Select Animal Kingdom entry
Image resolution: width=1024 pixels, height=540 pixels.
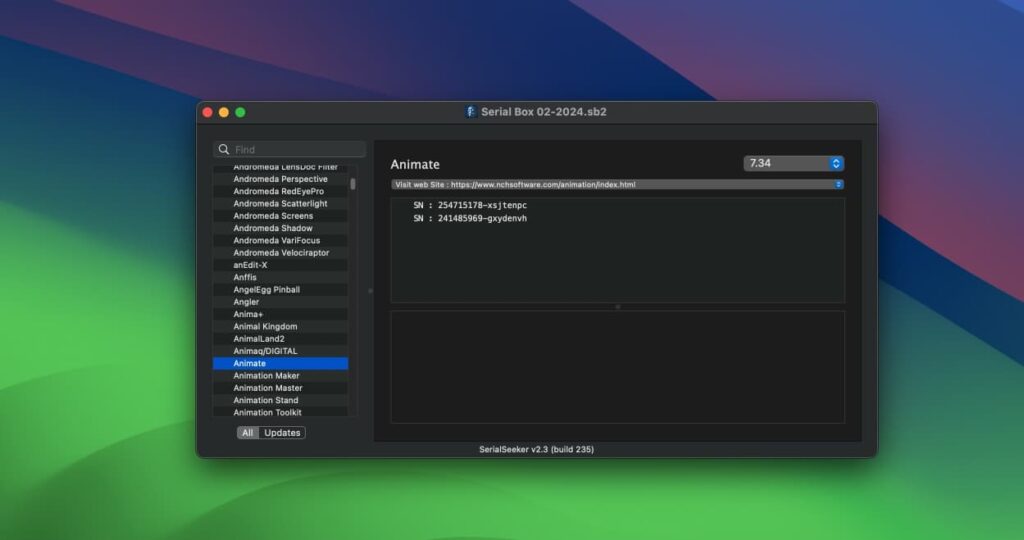[x=281, y=326]
